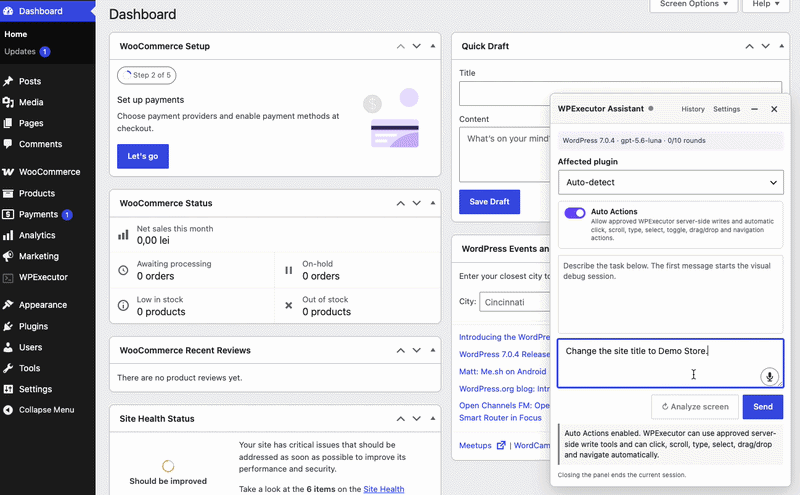The height and width of the screenshot is (495, 800).
Task: Click the Settings sliders icon in sidebar
Action: (x=8, y=389)
